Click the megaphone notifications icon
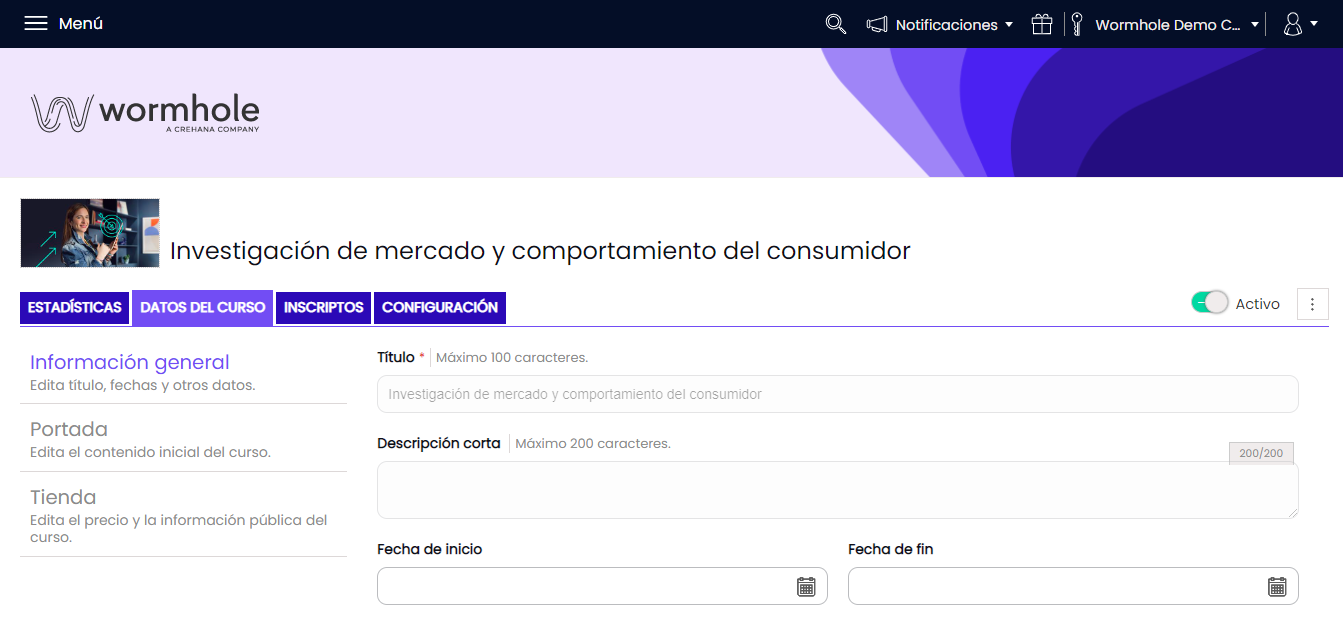 coord(877,24)
